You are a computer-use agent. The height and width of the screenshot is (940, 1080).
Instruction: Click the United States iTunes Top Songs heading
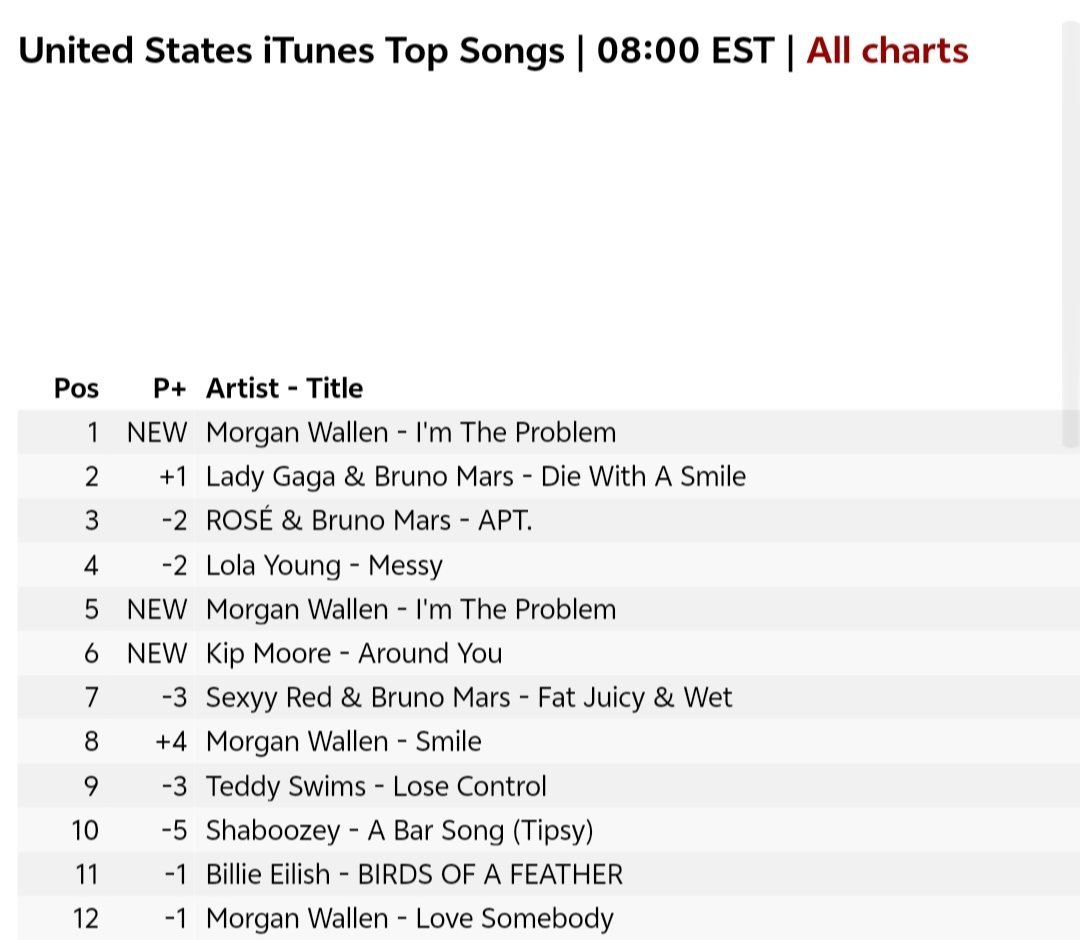click(x=291, y=51)
